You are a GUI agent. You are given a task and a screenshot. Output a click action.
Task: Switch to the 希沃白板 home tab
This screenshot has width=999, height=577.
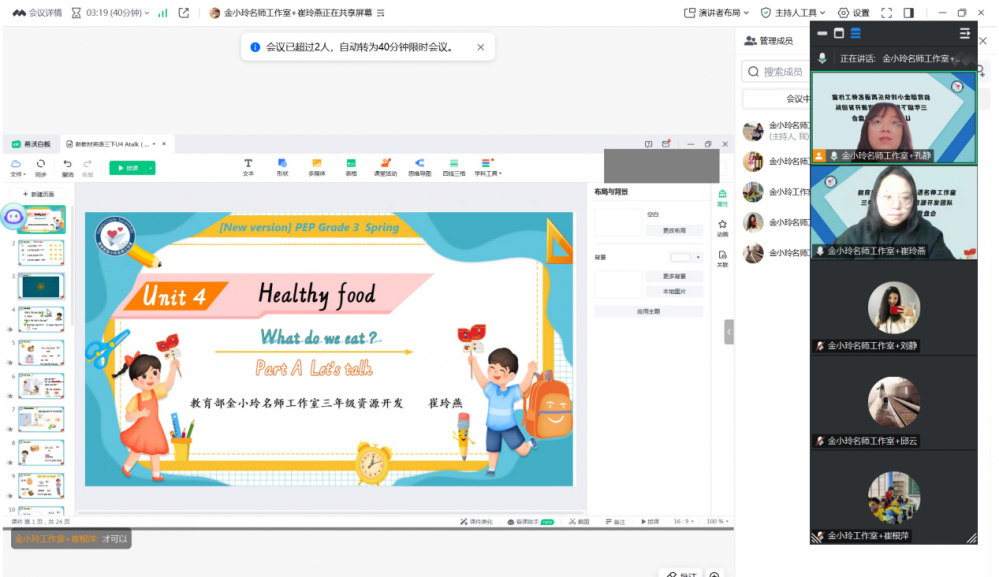[x=31, y=144]
